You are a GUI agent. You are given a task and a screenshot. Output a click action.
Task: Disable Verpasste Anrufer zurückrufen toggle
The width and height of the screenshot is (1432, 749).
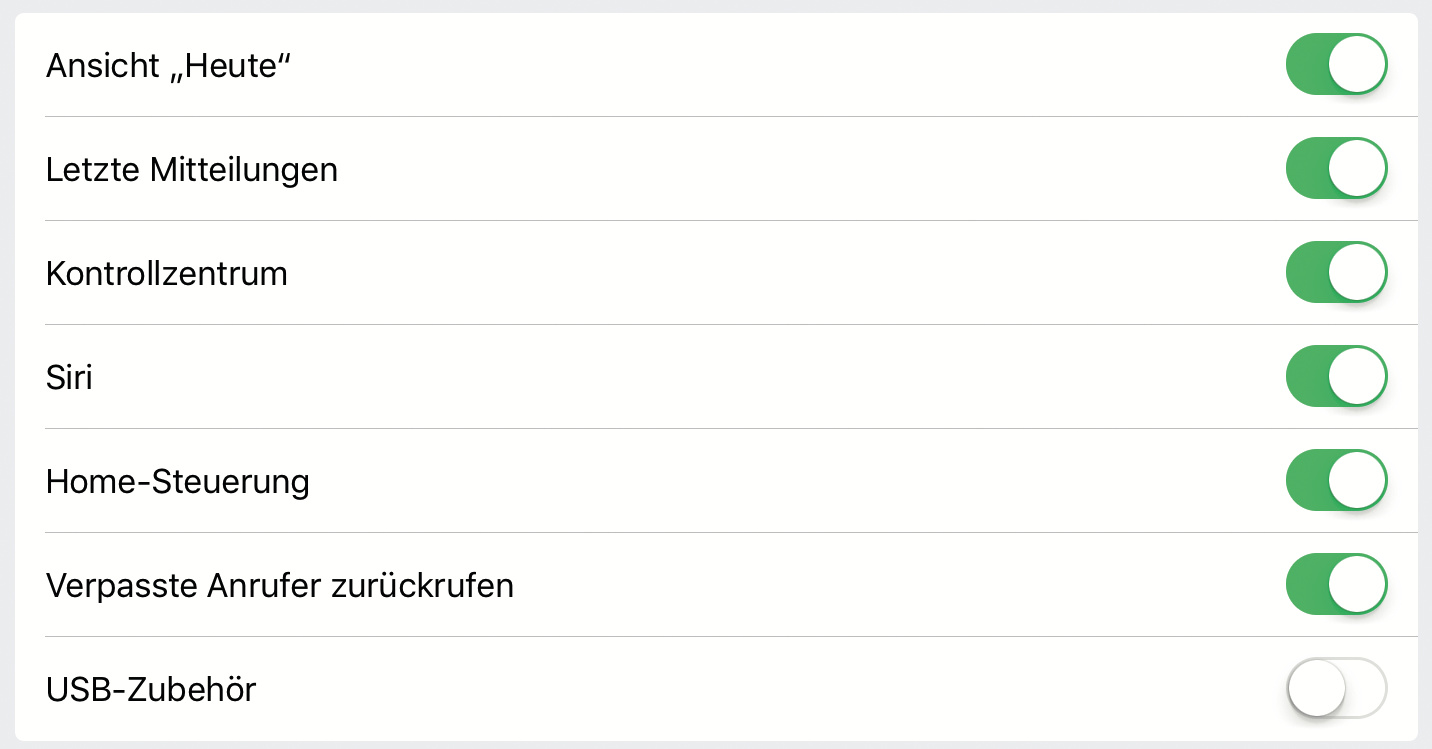coord(1336,585)
